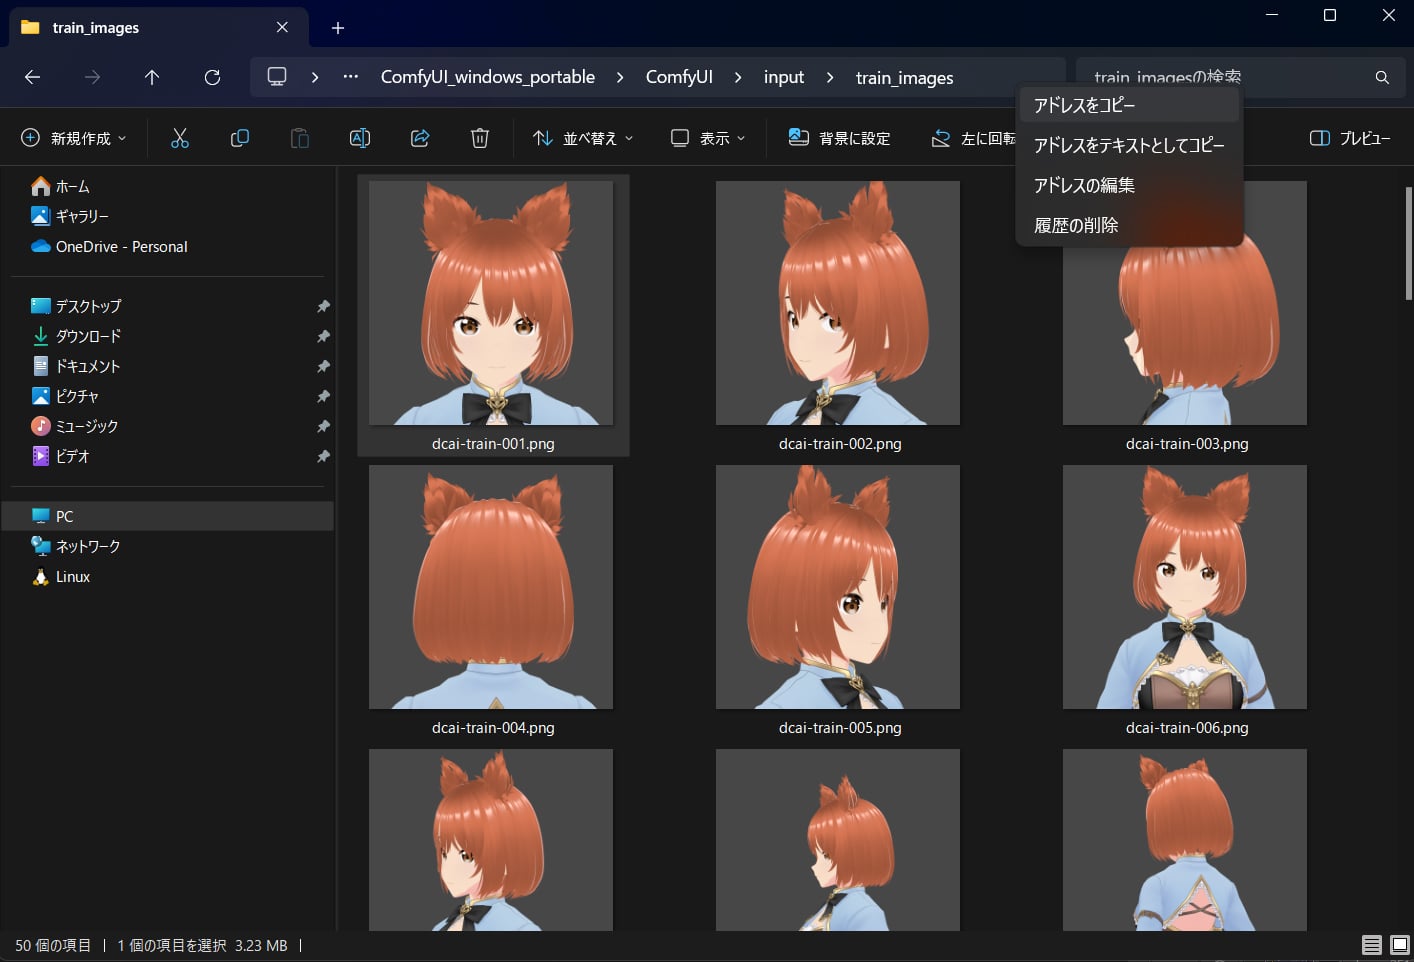This screenshot has width=1414, height=962.
Task: Click 左に回転 rotate button
Action: click(x=973, y=138)
